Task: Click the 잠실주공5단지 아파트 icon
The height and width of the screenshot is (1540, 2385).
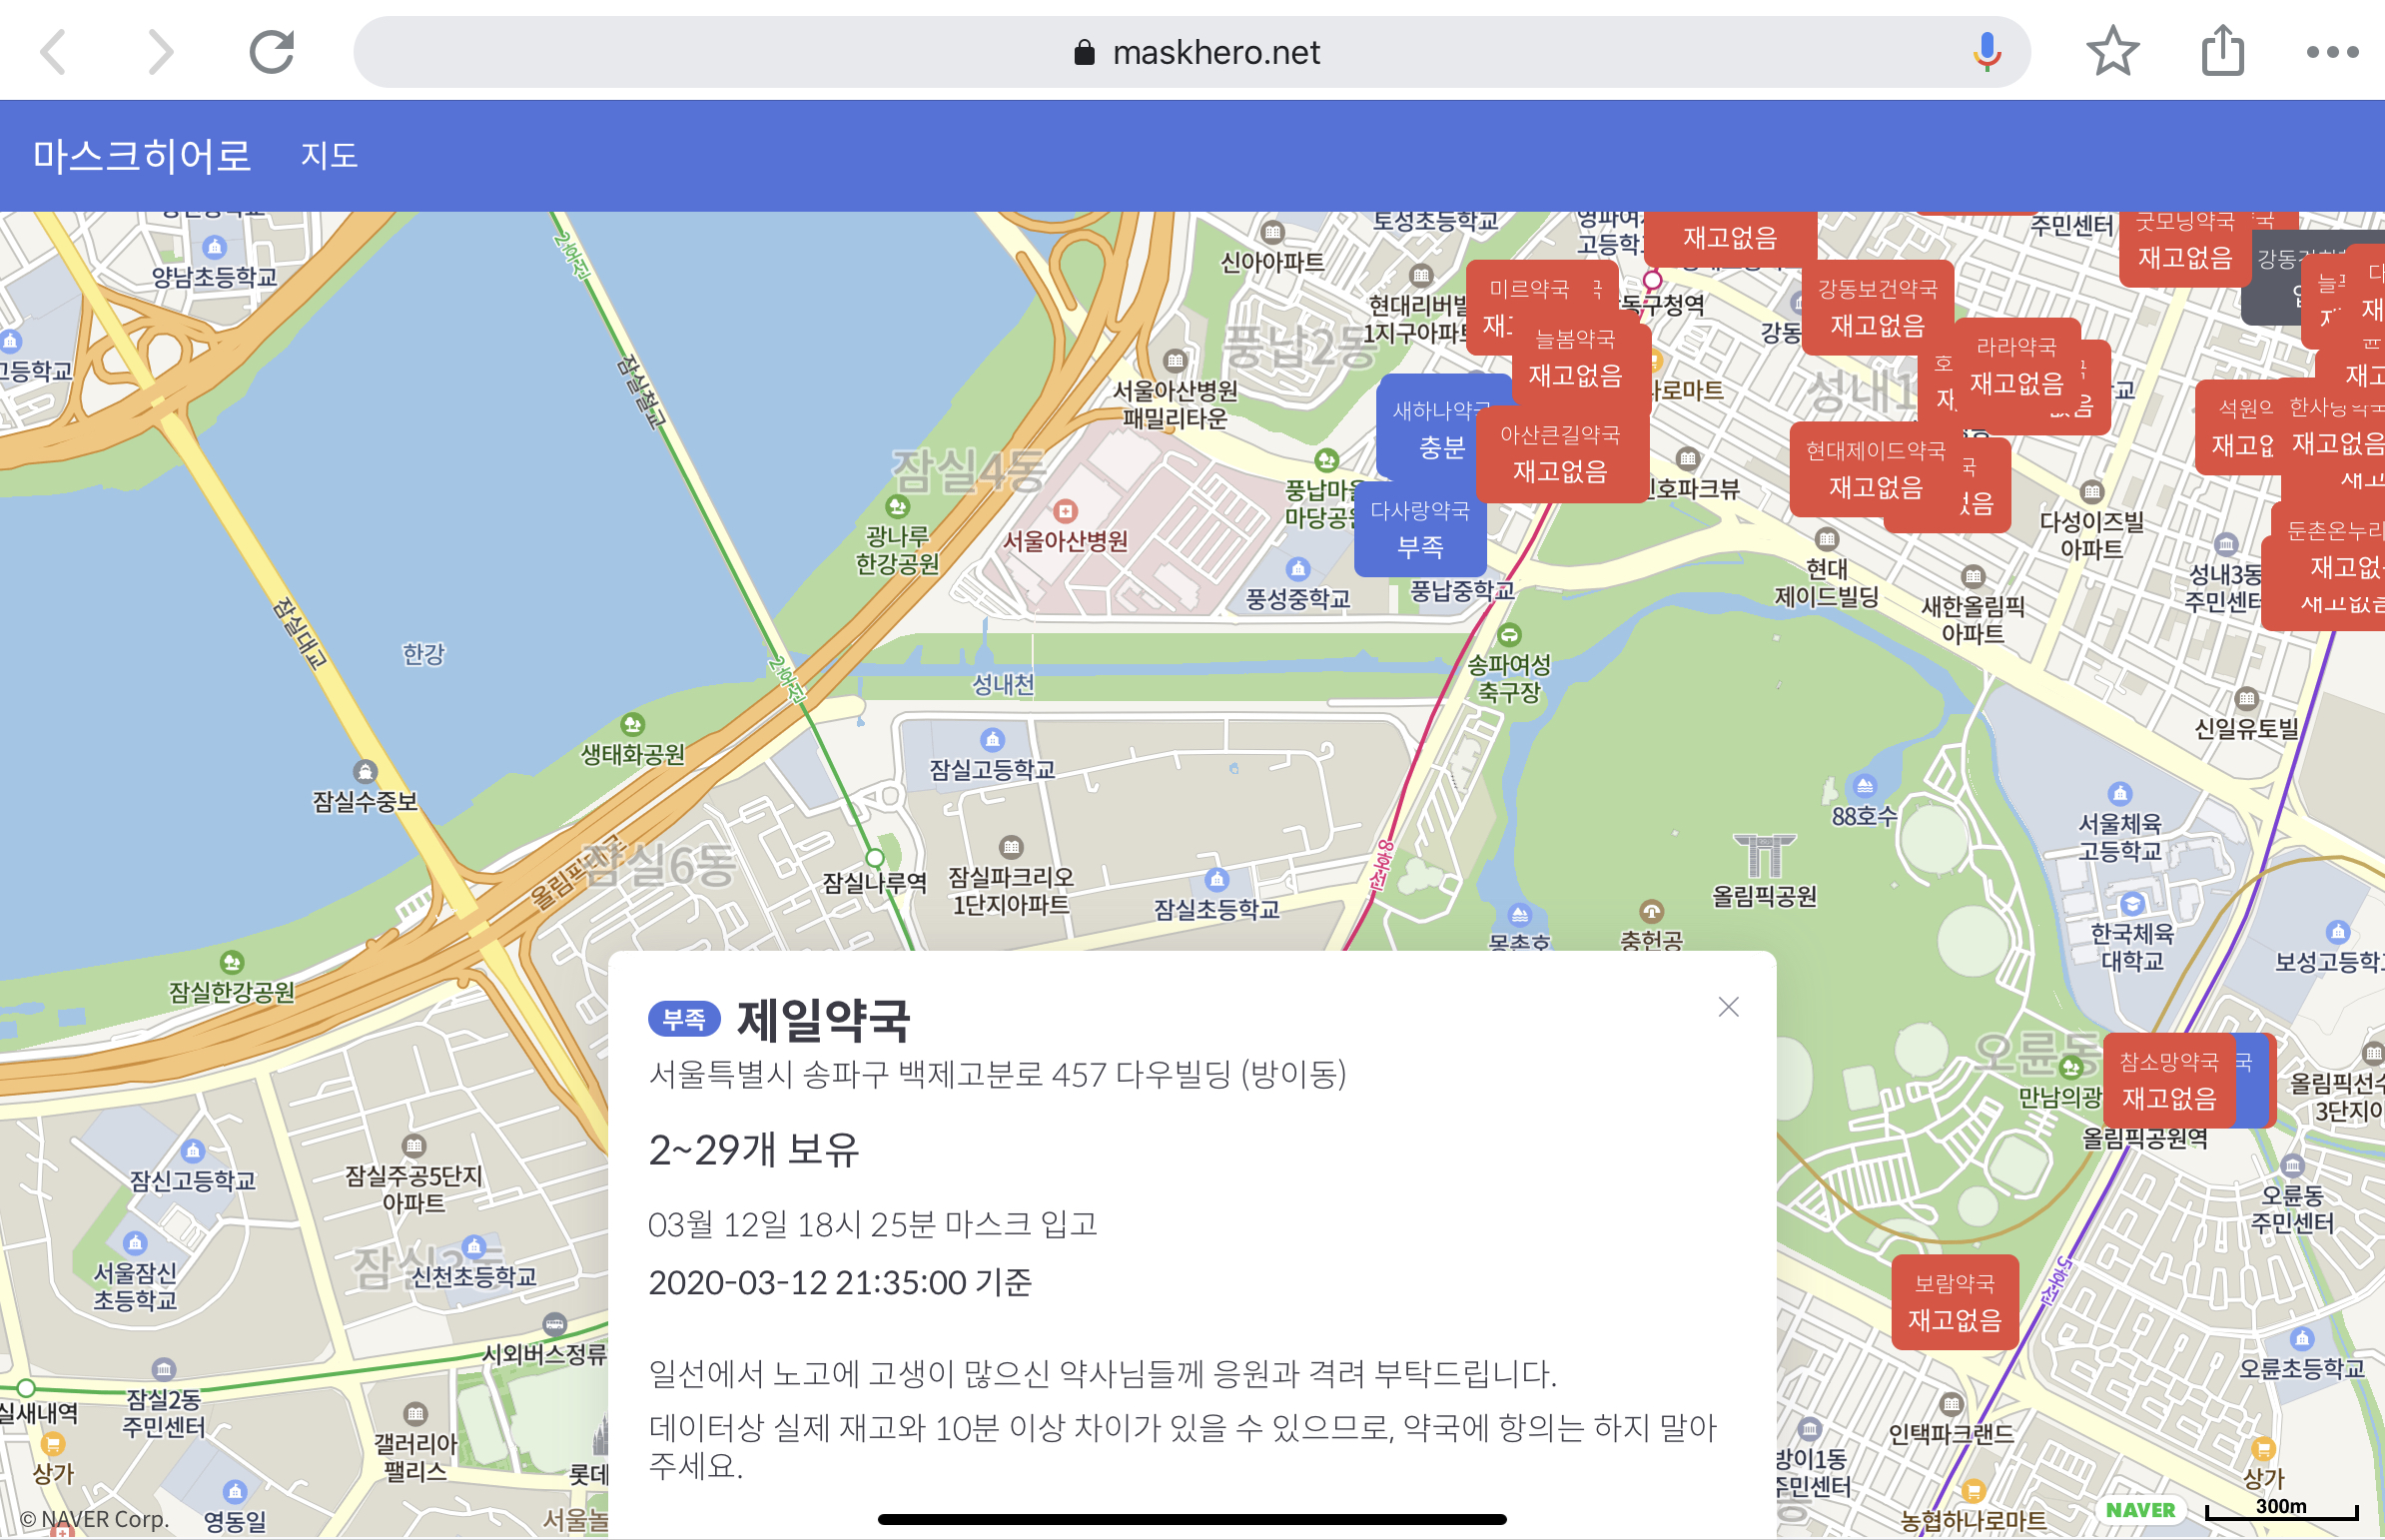Action: coord(413,1145)
